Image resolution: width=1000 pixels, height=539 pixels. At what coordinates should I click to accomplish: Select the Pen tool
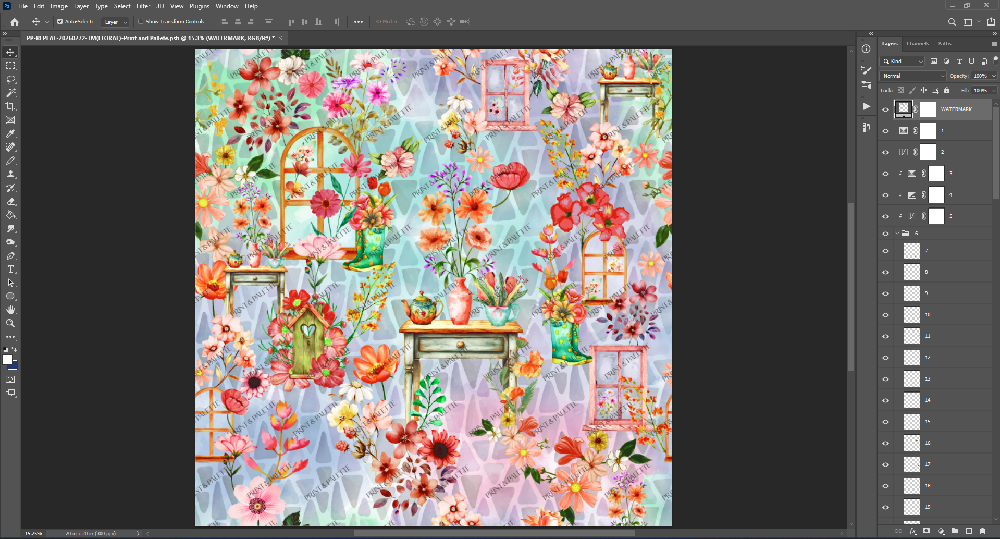[11, 256]
